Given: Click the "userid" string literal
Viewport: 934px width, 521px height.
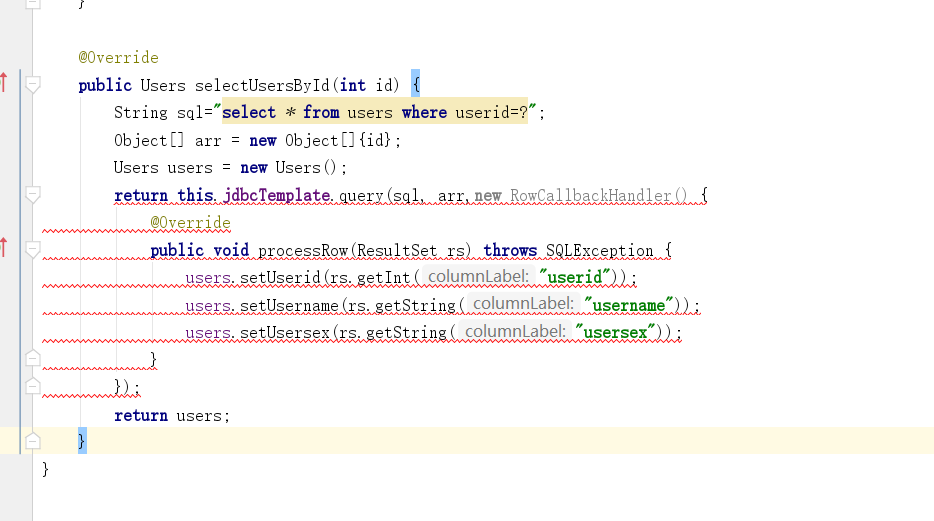Looking at the screenshot, I should 574,278.
